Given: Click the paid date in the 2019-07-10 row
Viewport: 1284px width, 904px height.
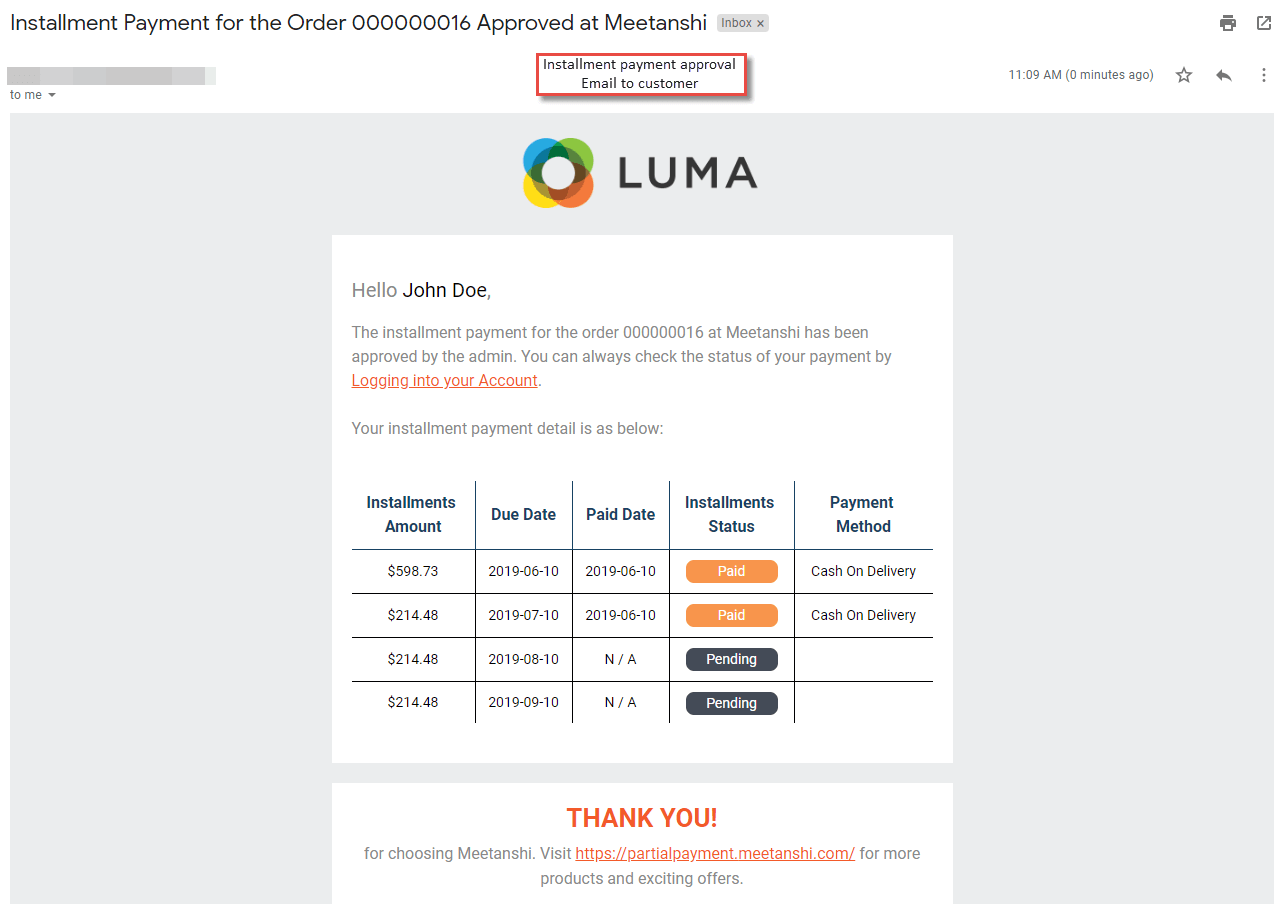Looking at the screenshot, I should [621, 615].
